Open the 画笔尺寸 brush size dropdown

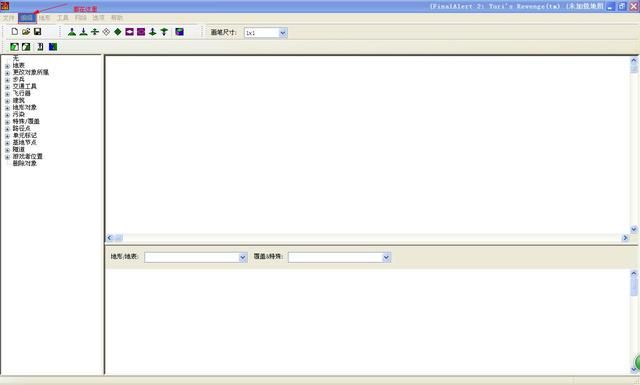(x=283, y=33)
